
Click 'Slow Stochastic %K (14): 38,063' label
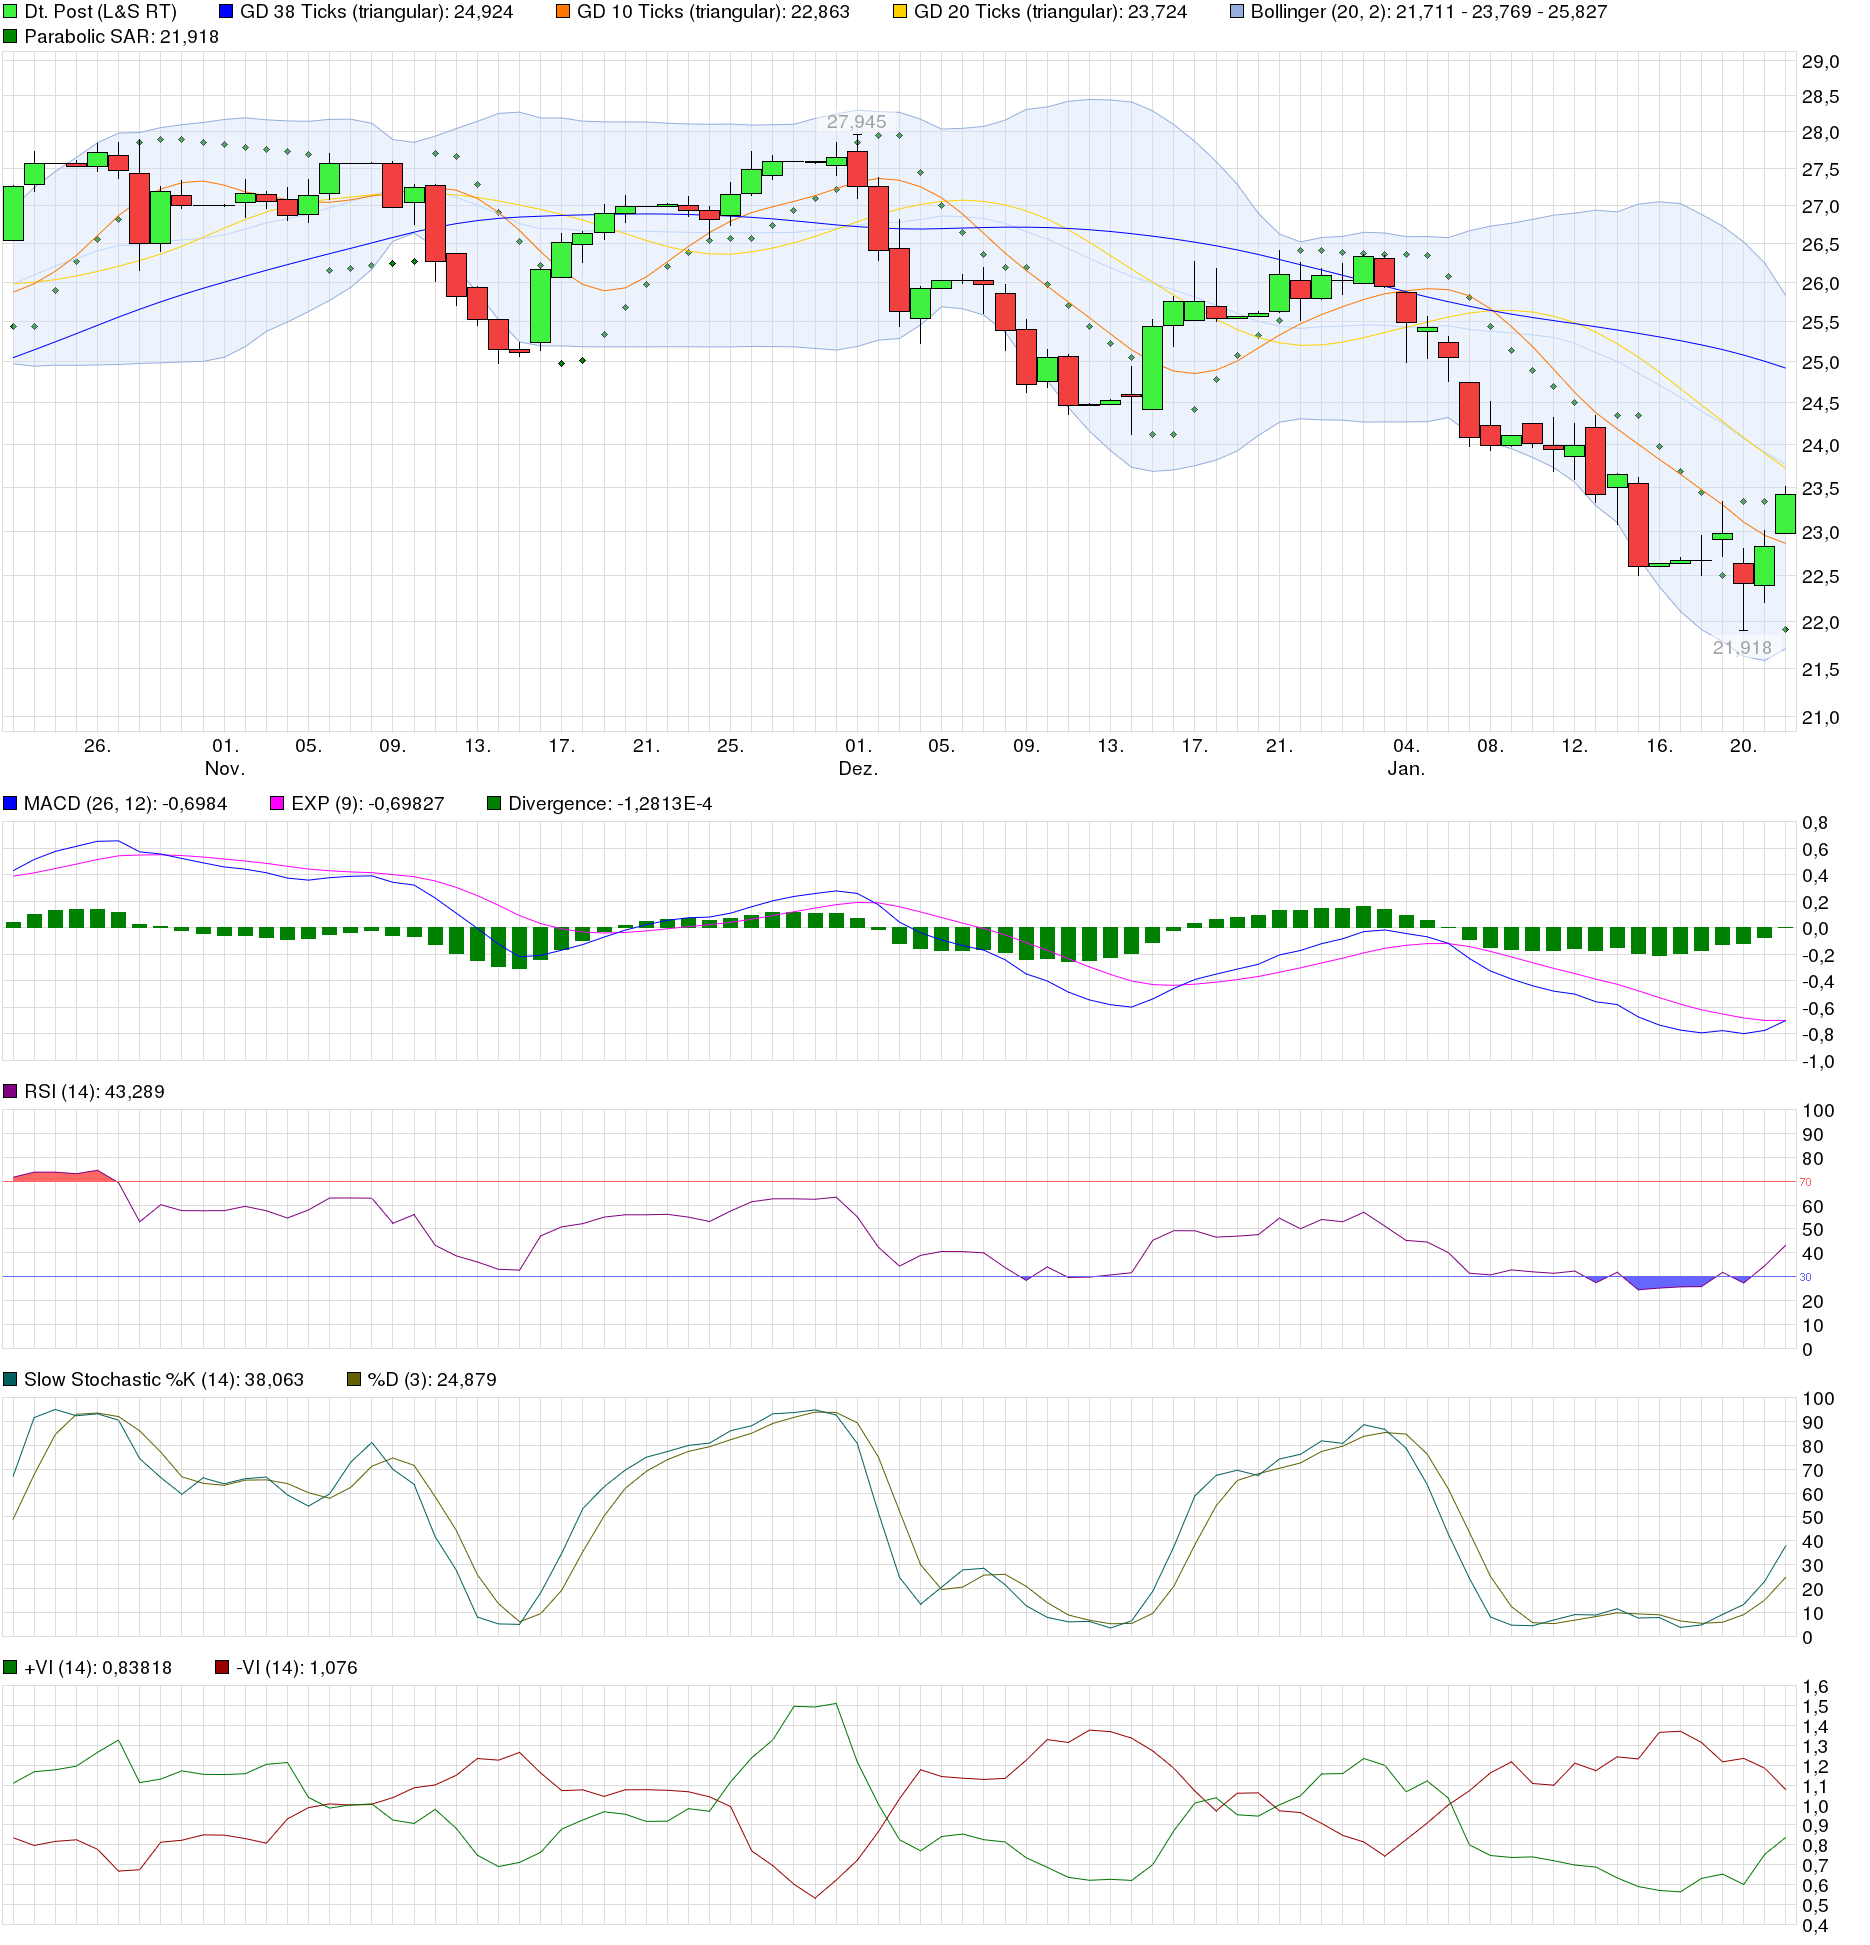tap(164, 1379)
